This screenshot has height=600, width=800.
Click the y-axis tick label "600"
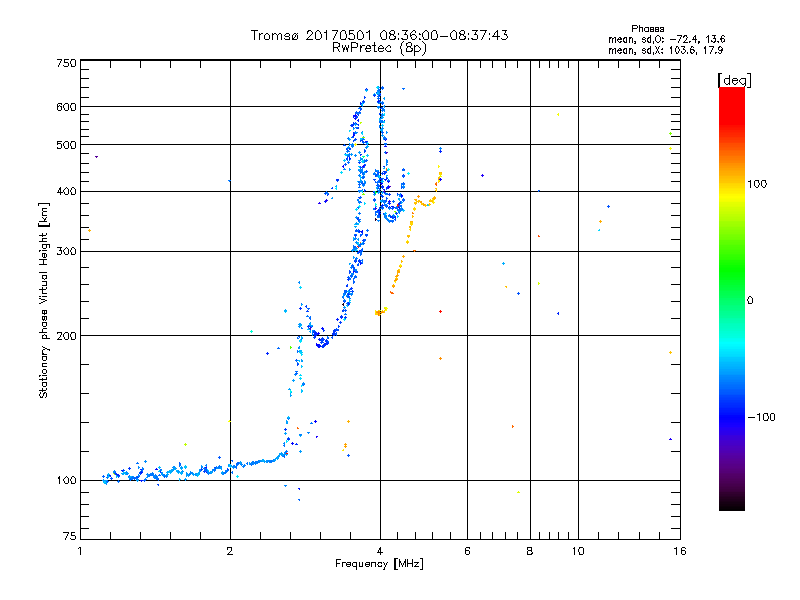pyautogui.click(x=66, y=107)
